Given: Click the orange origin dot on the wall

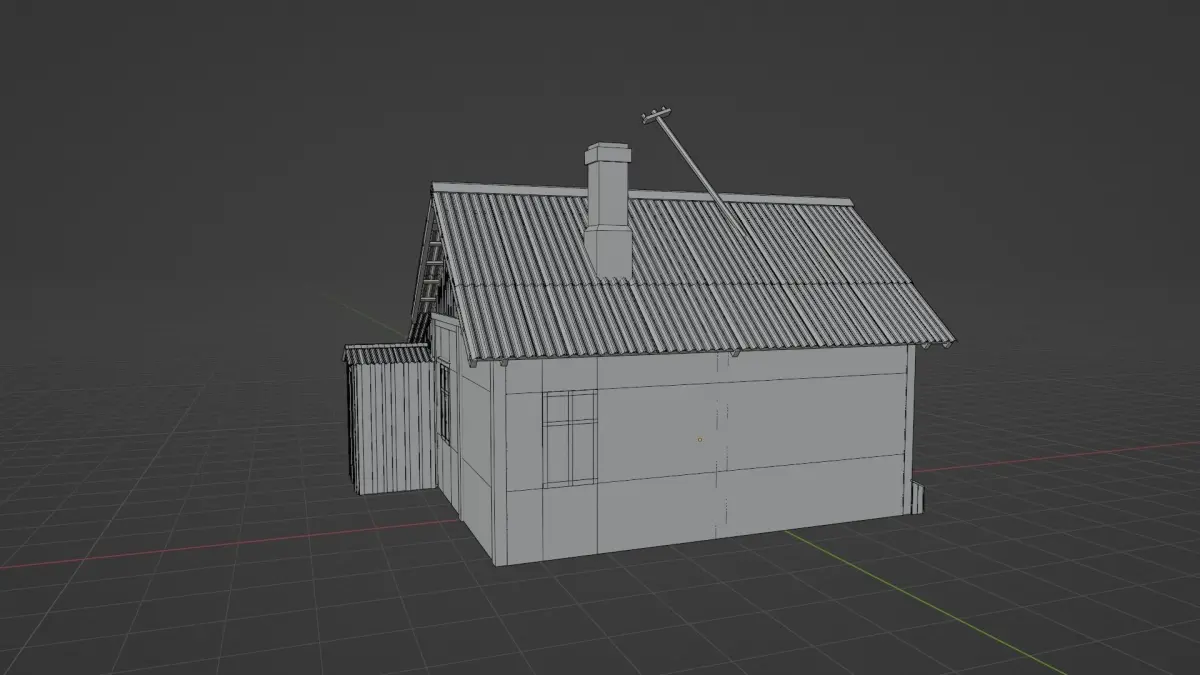Looking at the screenshot, I should point(700,439).
